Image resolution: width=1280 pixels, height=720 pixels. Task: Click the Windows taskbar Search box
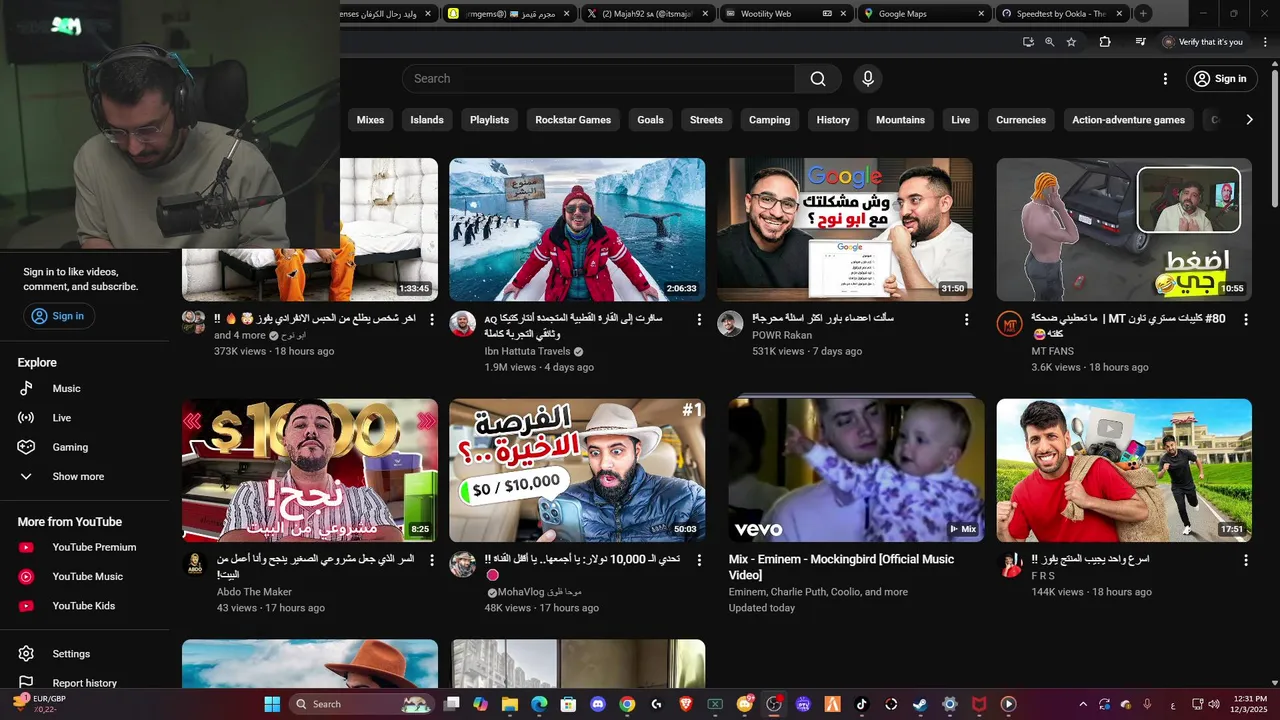pyautogui.click(x=363, y=704)
